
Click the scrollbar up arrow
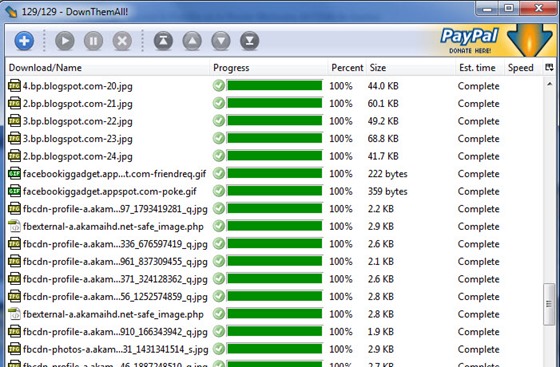(549, 84)
